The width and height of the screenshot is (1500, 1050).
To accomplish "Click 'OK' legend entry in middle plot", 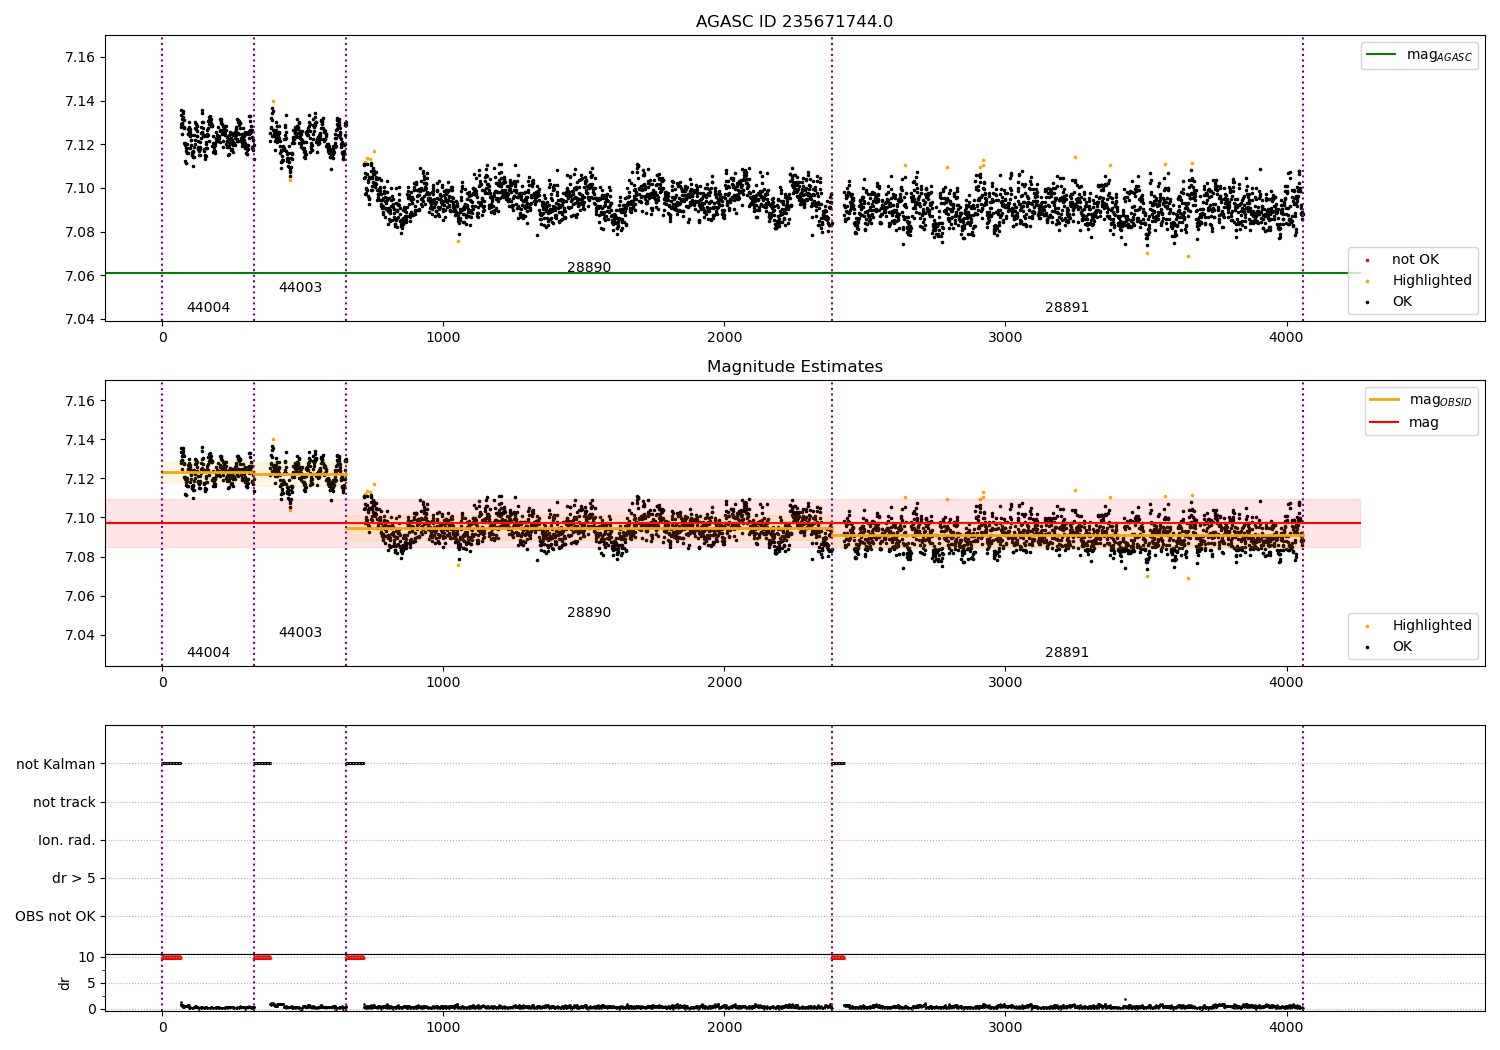I will (1389, 647).
